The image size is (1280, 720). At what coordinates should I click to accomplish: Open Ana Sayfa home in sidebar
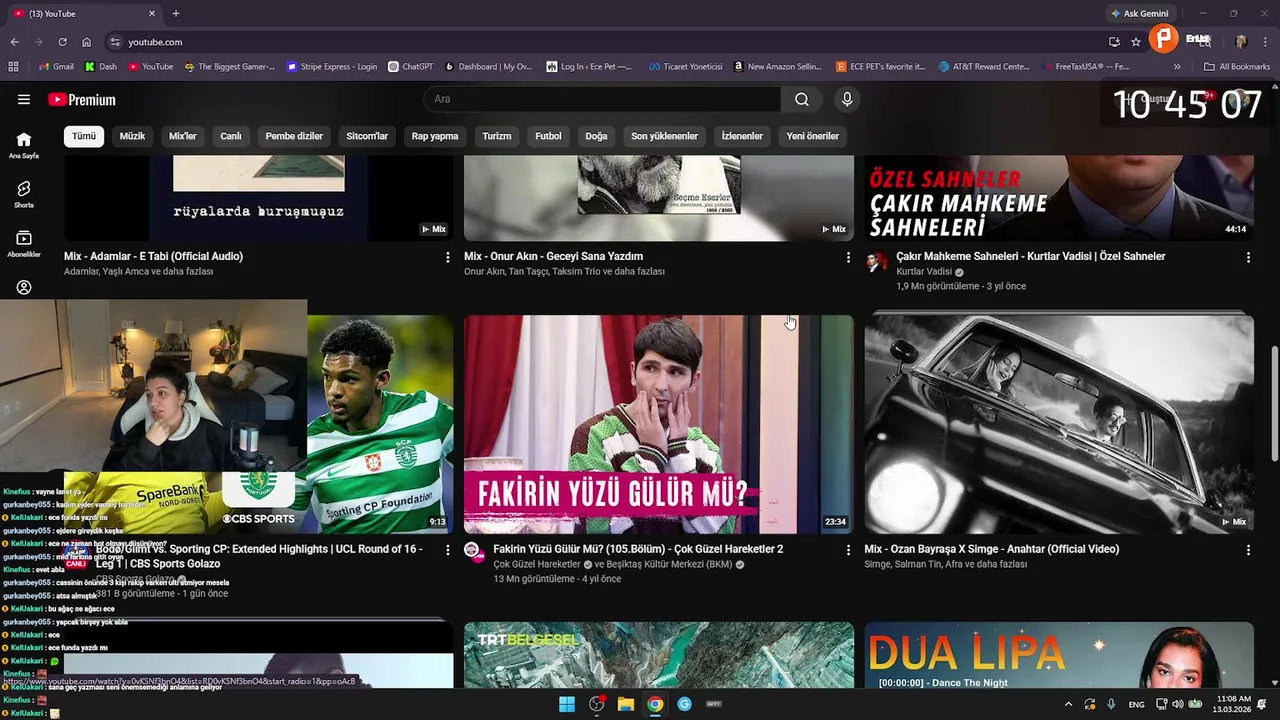click(24, 145)
